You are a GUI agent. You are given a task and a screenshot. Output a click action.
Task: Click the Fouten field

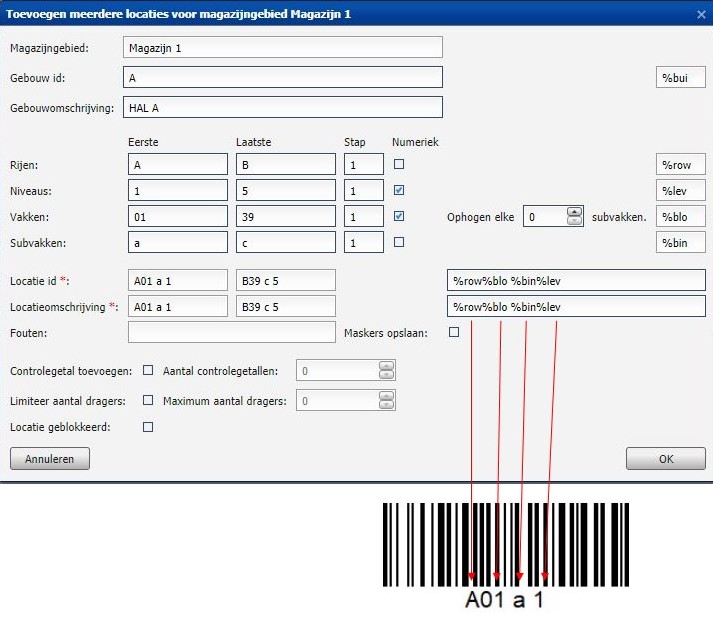pyautogui.click(x=232, y=332)
